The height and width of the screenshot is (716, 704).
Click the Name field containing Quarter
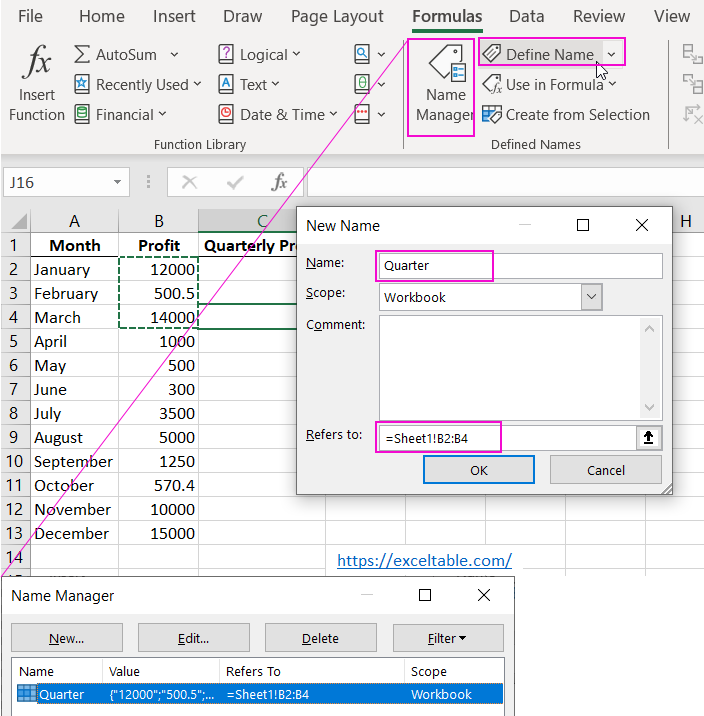(x=520, y=266)
